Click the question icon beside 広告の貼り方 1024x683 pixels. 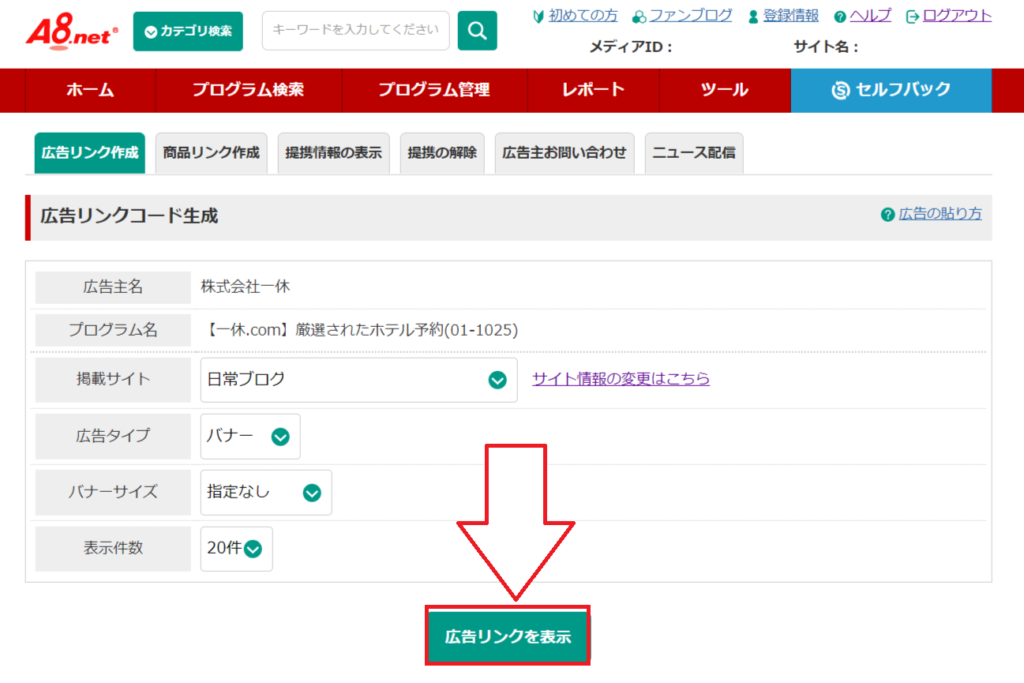click(x=888, y=214)
